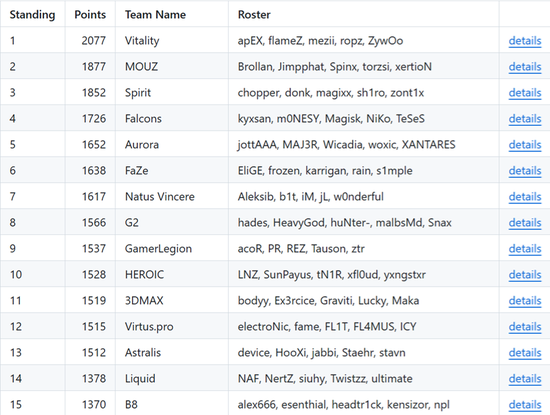
Task: Open details link for Spirit
Action: [525, 93]
